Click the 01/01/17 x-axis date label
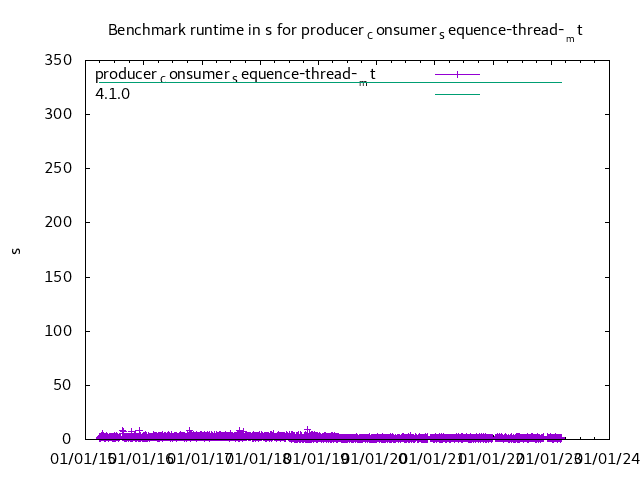This screenshot has height=480, width=640. click(200, 459)
